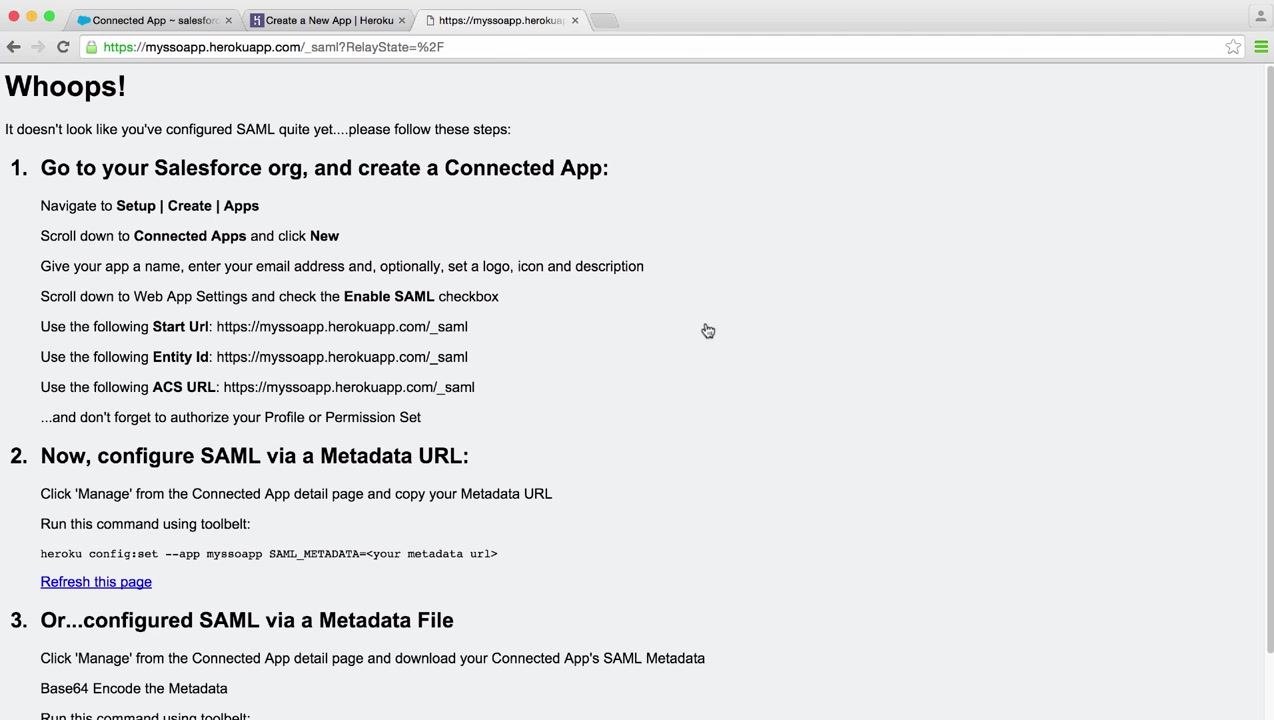Follow the Refresh this page link
This screenshot has height=720, width=1274.
pyautogui.click(x=96, y=582)
